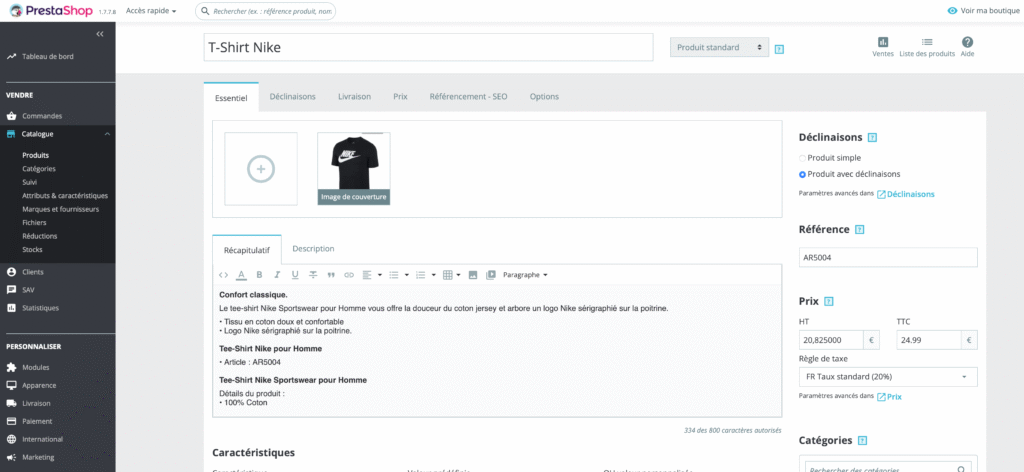The height and width of the screenshot is (472, 1024).
Task: Click the HT price field
Action: 831,340
